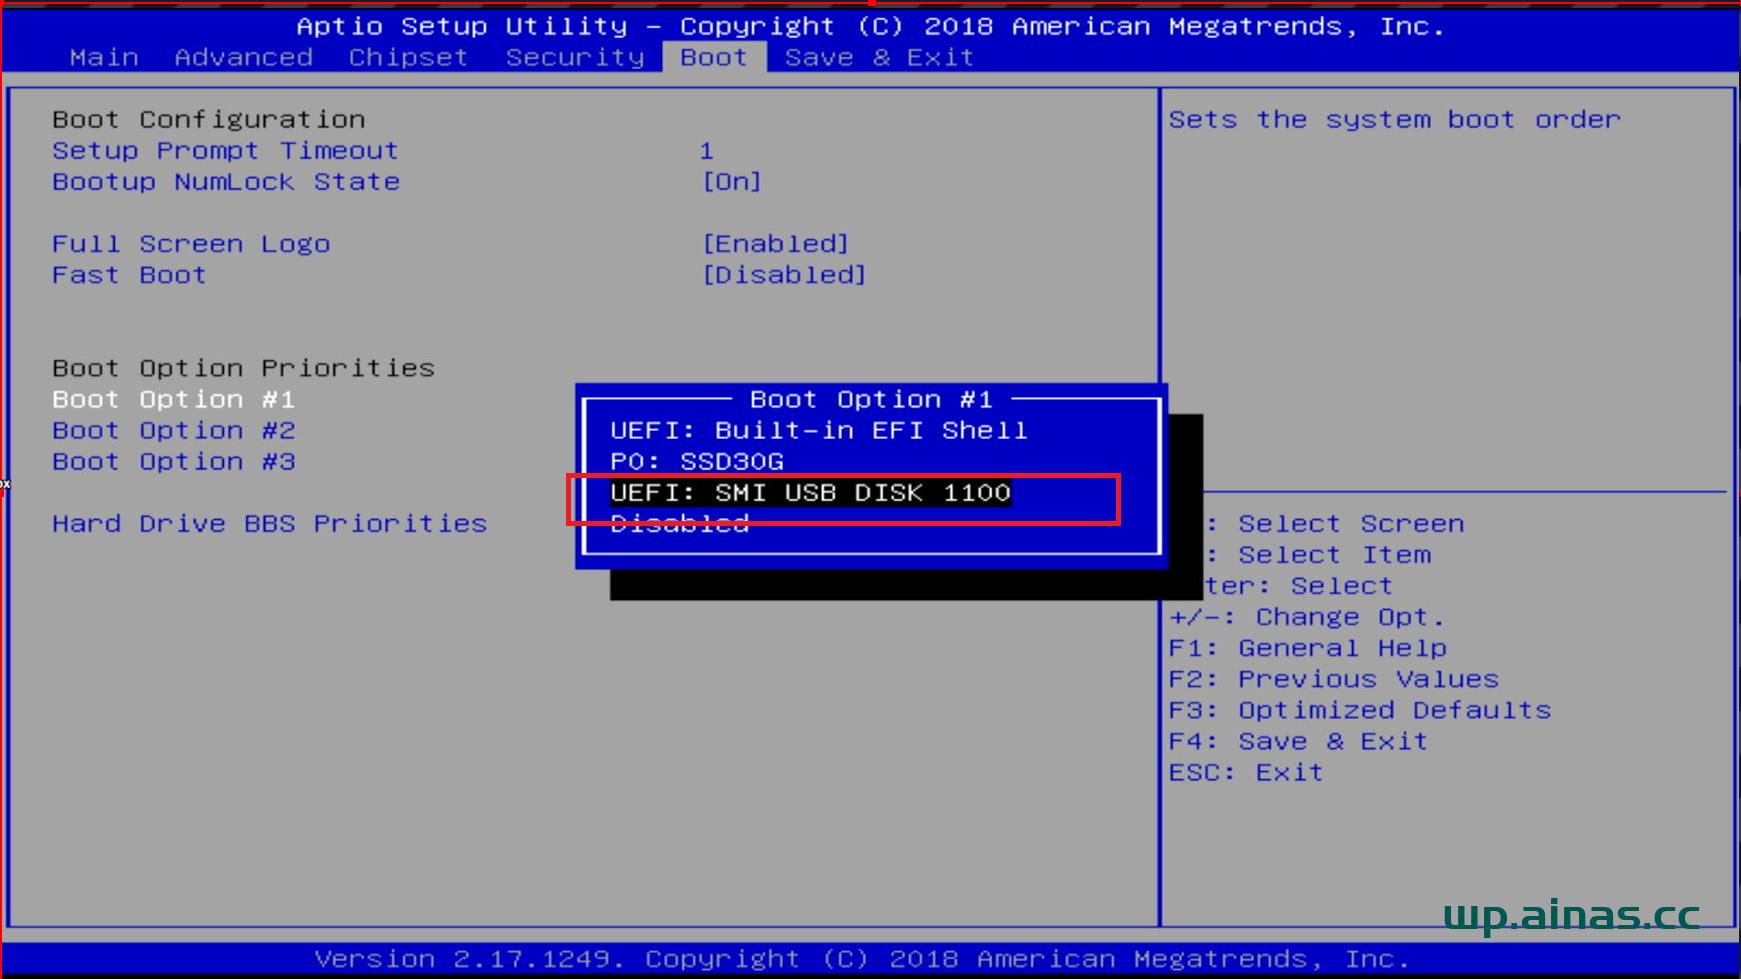Choose P0: SSD30G boot option
Viewport: 1741px width, 979px height.
pyautogui.click(x=697, y=462)
